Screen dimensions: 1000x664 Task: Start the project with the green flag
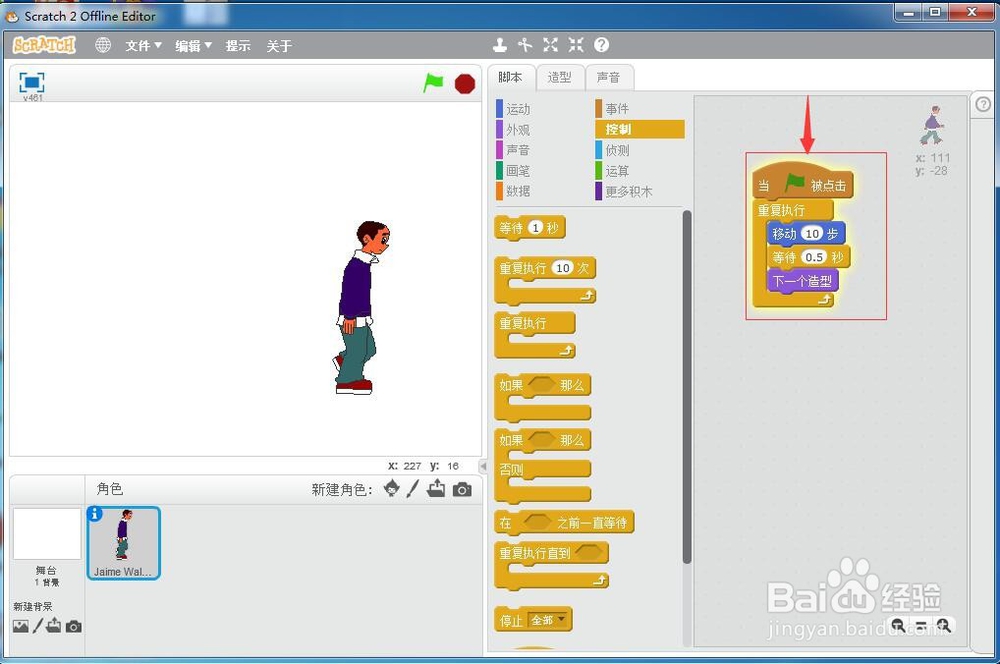pyautogui.click(x=433, y=84)
